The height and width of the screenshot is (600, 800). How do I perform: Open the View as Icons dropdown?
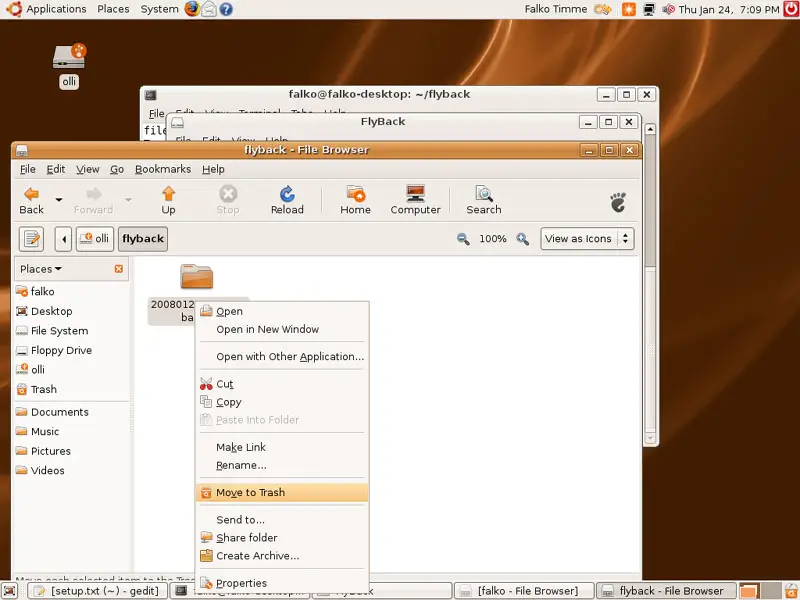(x=587, y=239)
